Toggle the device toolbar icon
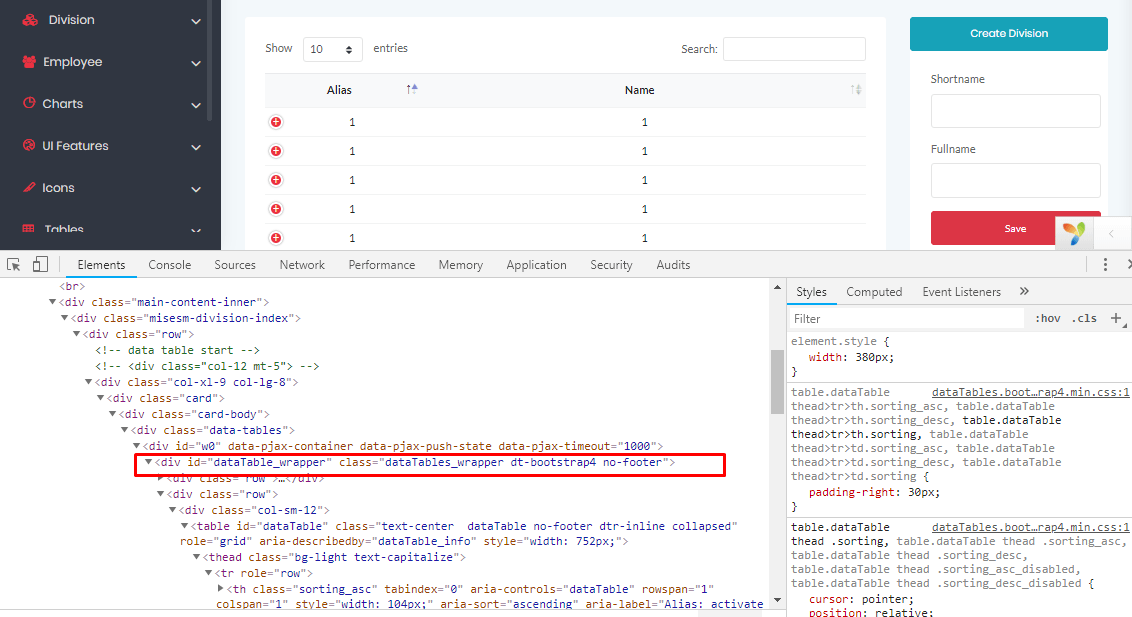This screenshot has height=617, width=1132. click(x=40, y=265)
